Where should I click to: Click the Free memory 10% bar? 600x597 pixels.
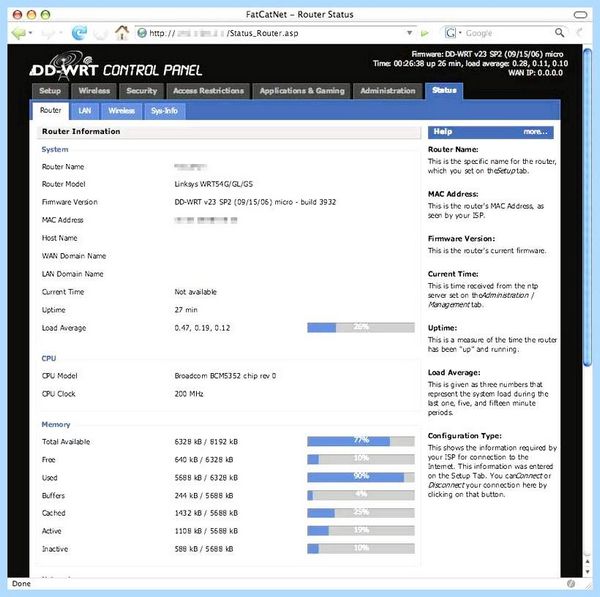tap(360, 459)
